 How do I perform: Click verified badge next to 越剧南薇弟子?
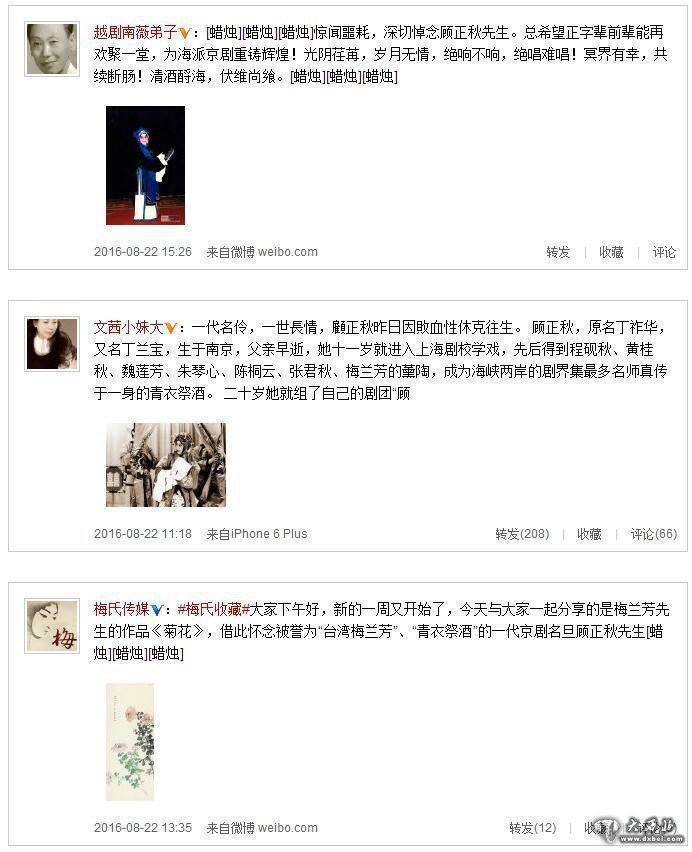(184, 34)
